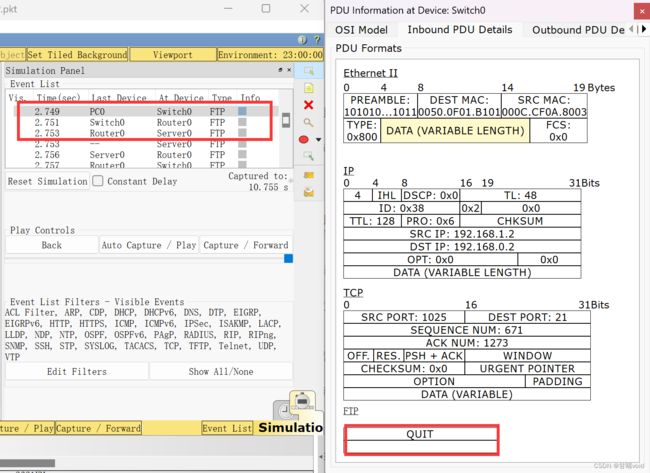Activate the red X Delete tool
Viewport: 650px width, 473px height.
pyautogui.click(x=308, y=105)
